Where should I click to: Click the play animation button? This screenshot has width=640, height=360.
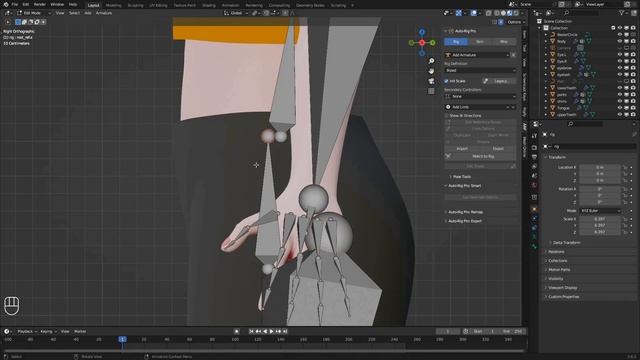coord(271,331)
